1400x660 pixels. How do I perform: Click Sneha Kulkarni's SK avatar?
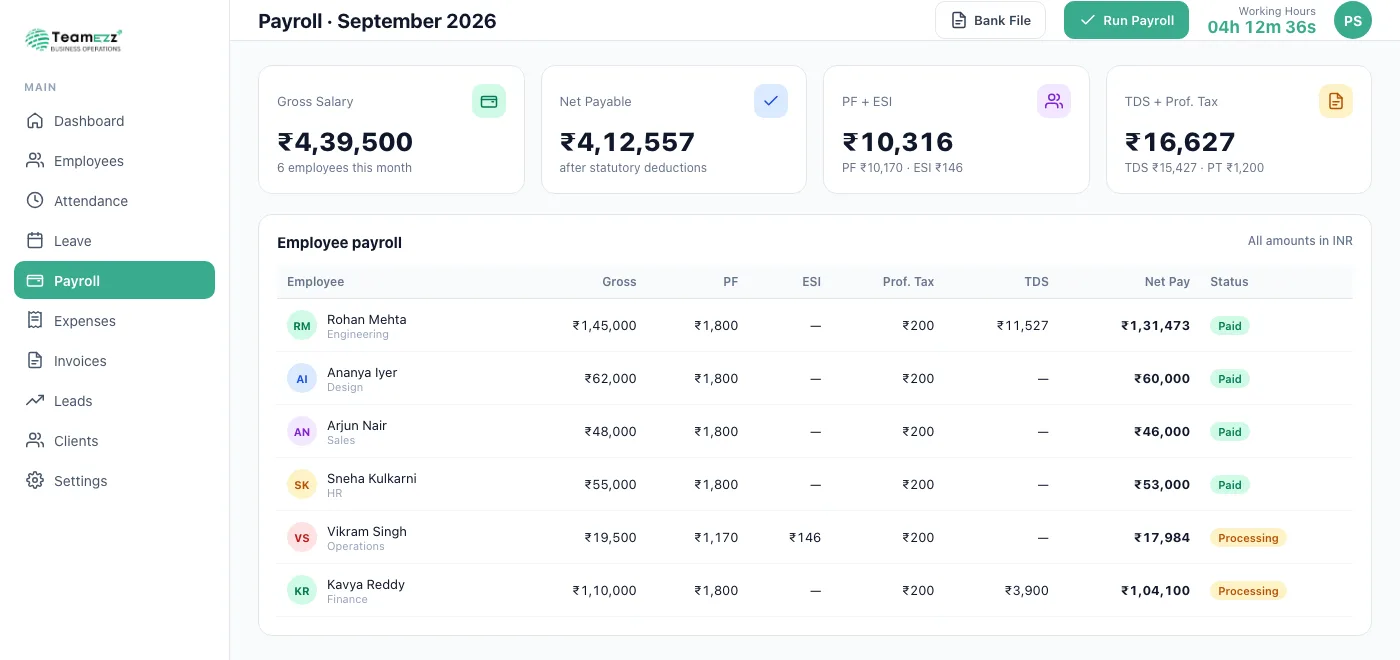pyautogui.click(x=302, y=485)
